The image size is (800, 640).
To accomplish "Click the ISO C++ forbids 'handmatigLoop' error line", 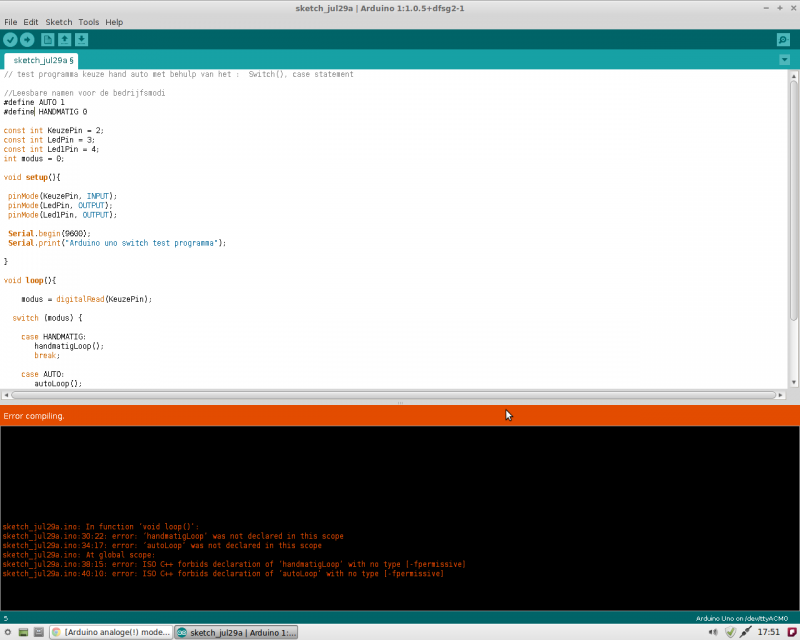I will pos(234,564).
